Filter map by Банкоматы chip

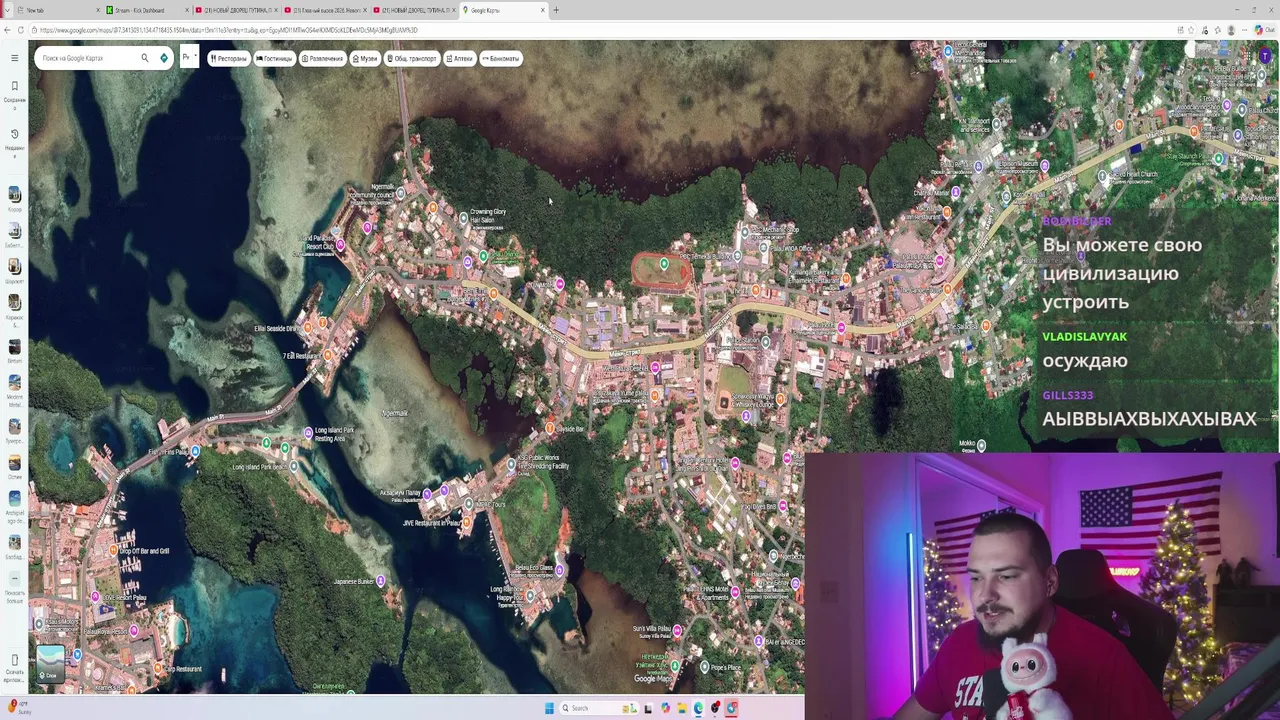(x=501, y=58)
